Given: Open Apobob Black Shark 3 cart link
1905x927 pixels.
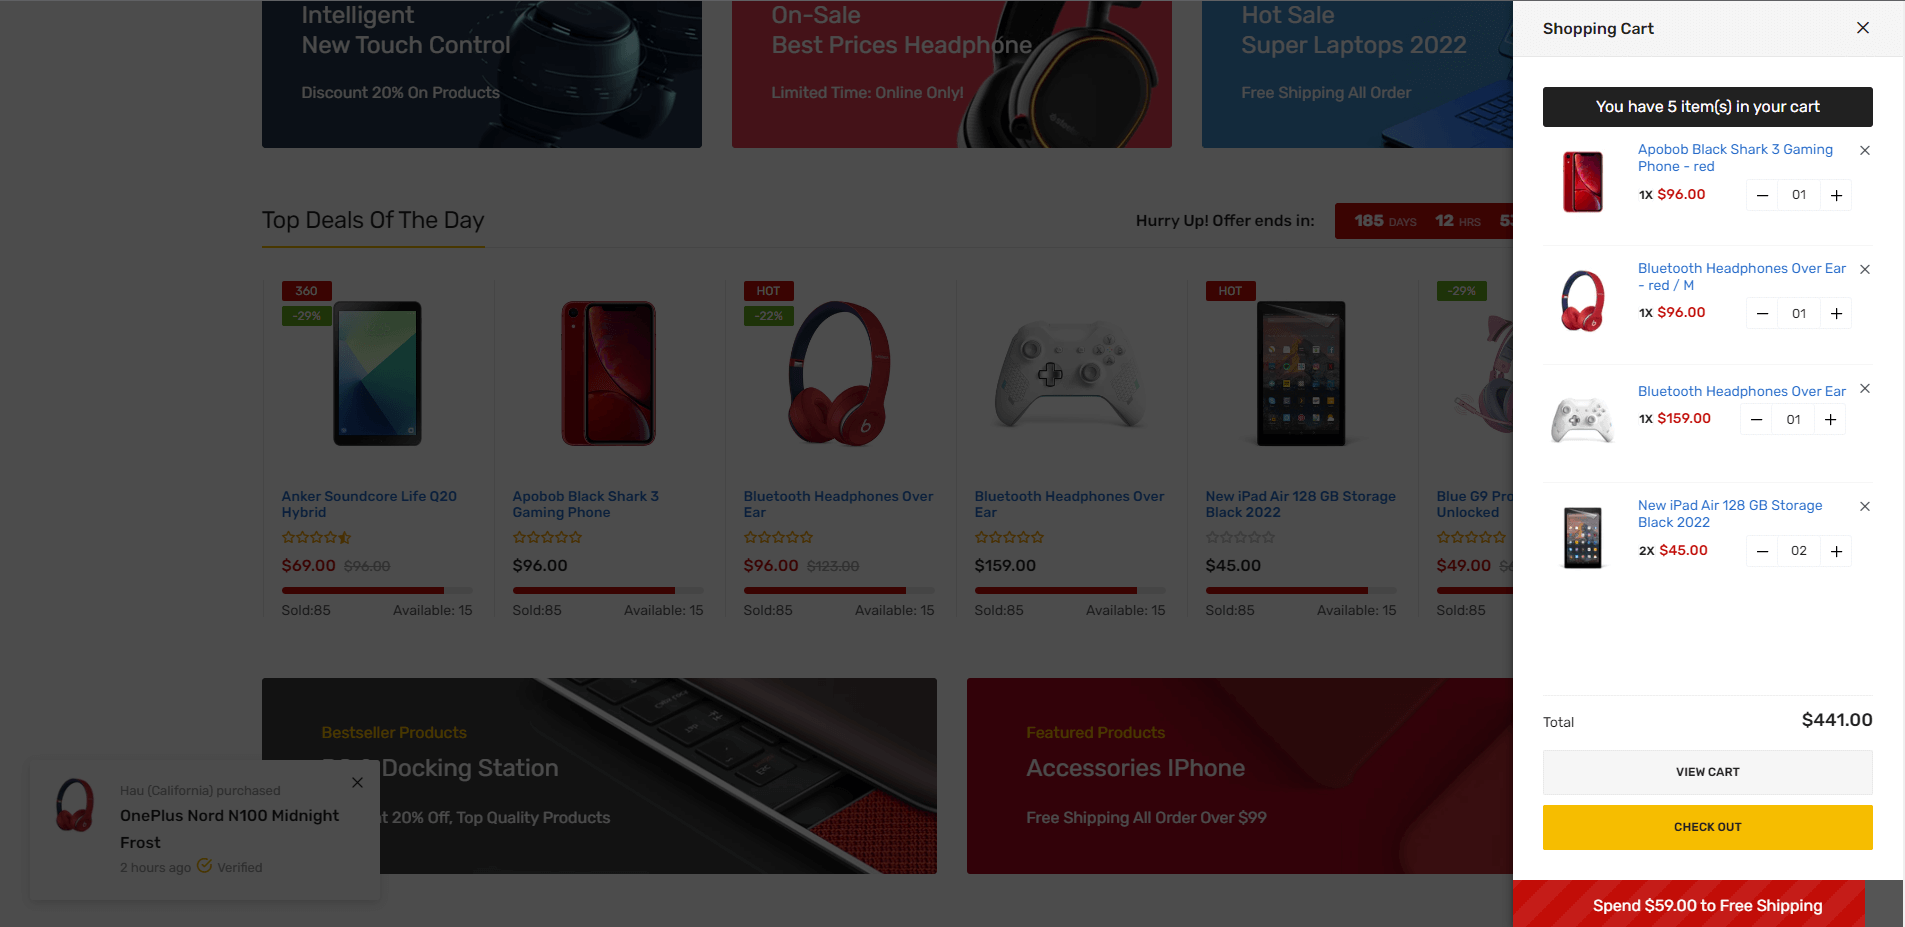Looking at the screenshot, I should pyautogui.click(x=1735, y=158).
